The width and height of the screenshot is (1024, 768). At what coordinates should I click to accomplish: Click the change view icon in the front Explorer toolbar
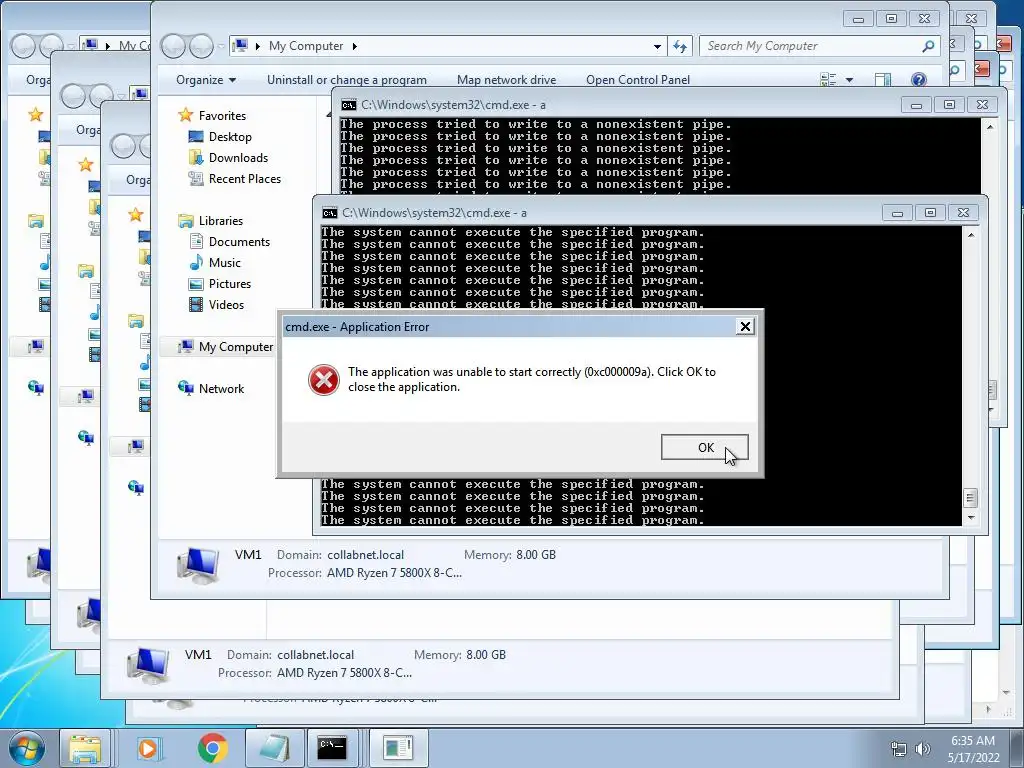828,80
